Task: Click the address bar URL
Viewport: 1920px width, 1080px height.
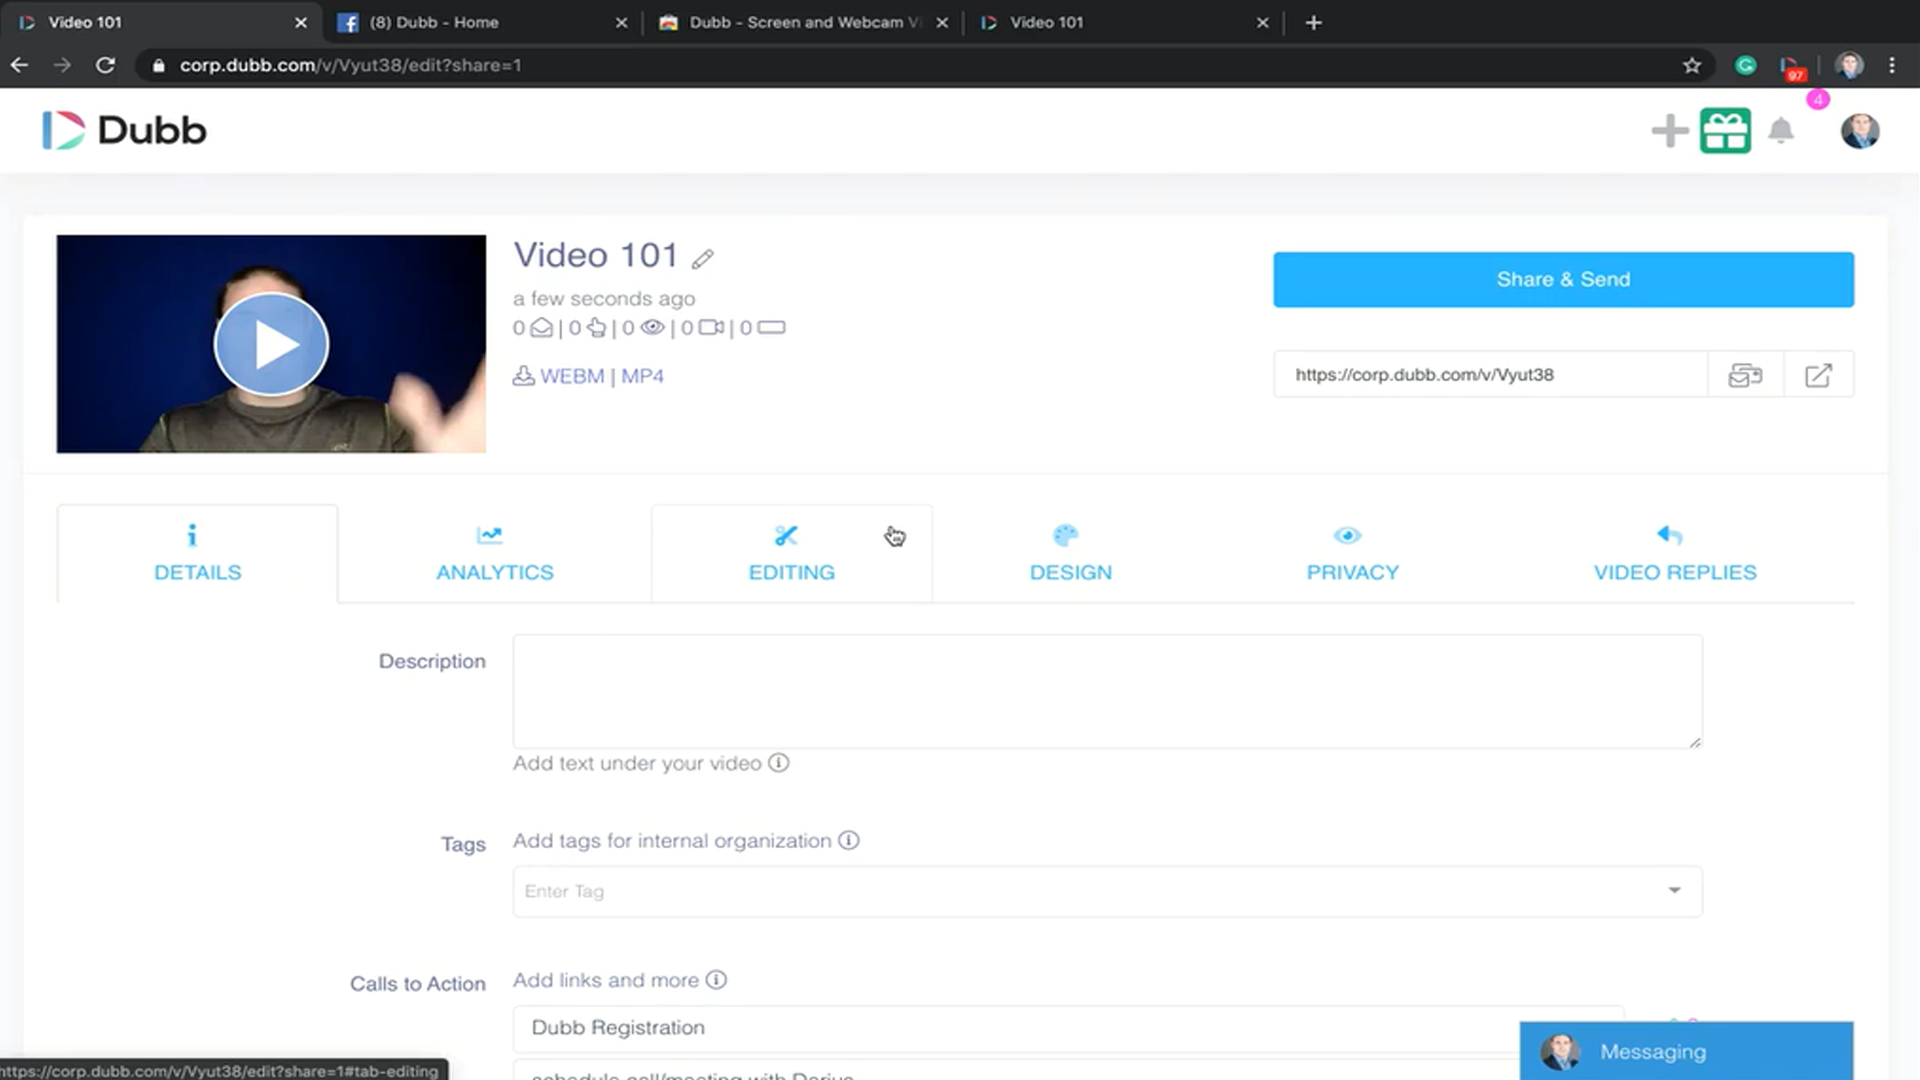Action: [x=350, y=65]
